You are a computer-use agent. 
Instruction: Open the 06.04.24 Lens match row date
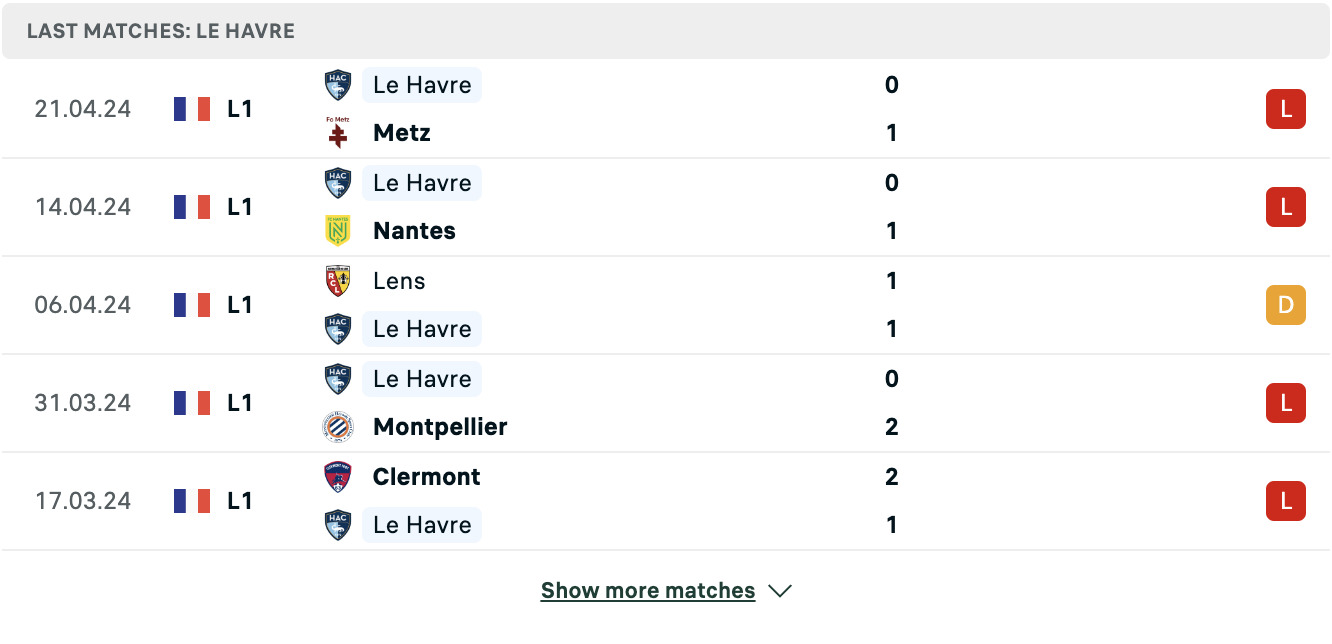(x=83, y=305)
